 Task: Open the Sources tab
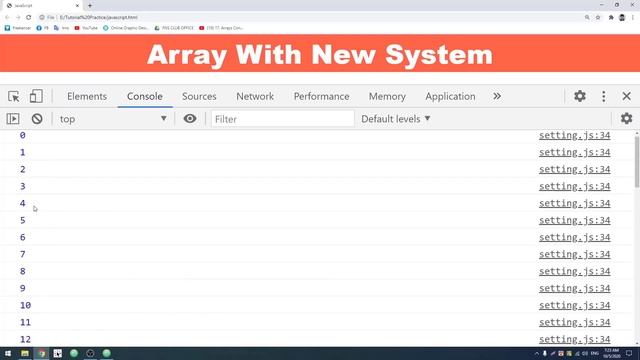pos(199,96)
